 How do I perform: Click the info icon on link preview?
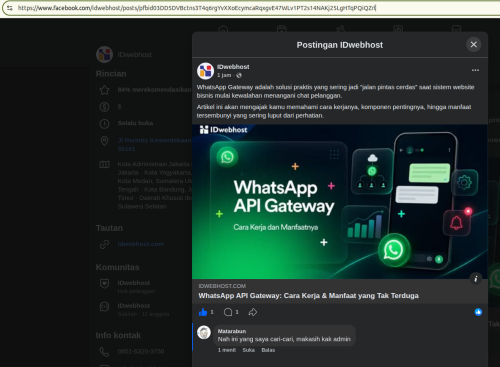coord(476,279)
